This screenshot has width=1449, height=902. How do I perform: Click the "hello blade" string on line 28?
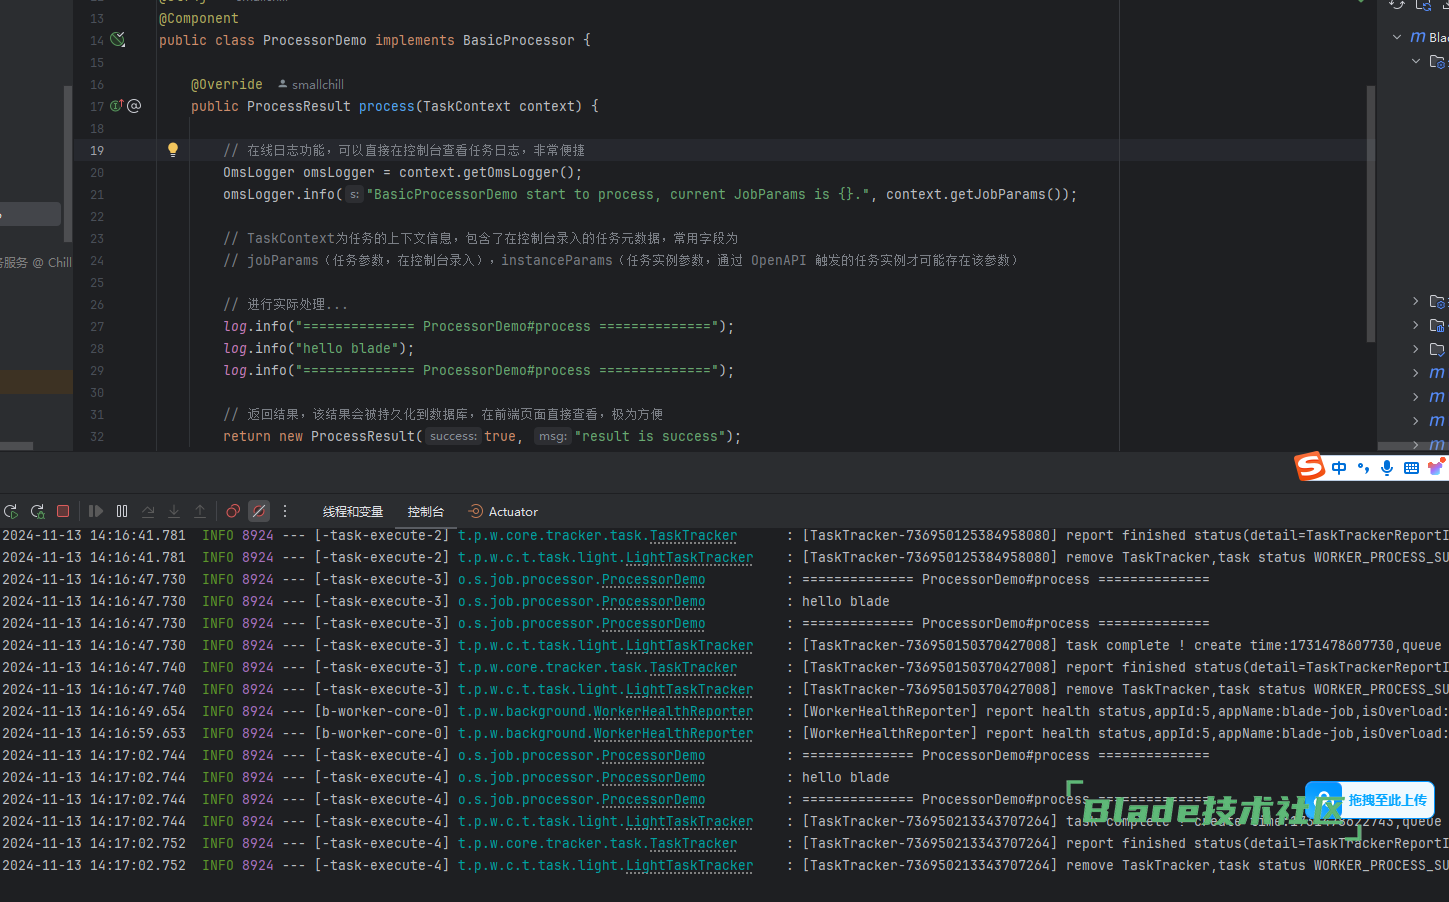[347, 348]
